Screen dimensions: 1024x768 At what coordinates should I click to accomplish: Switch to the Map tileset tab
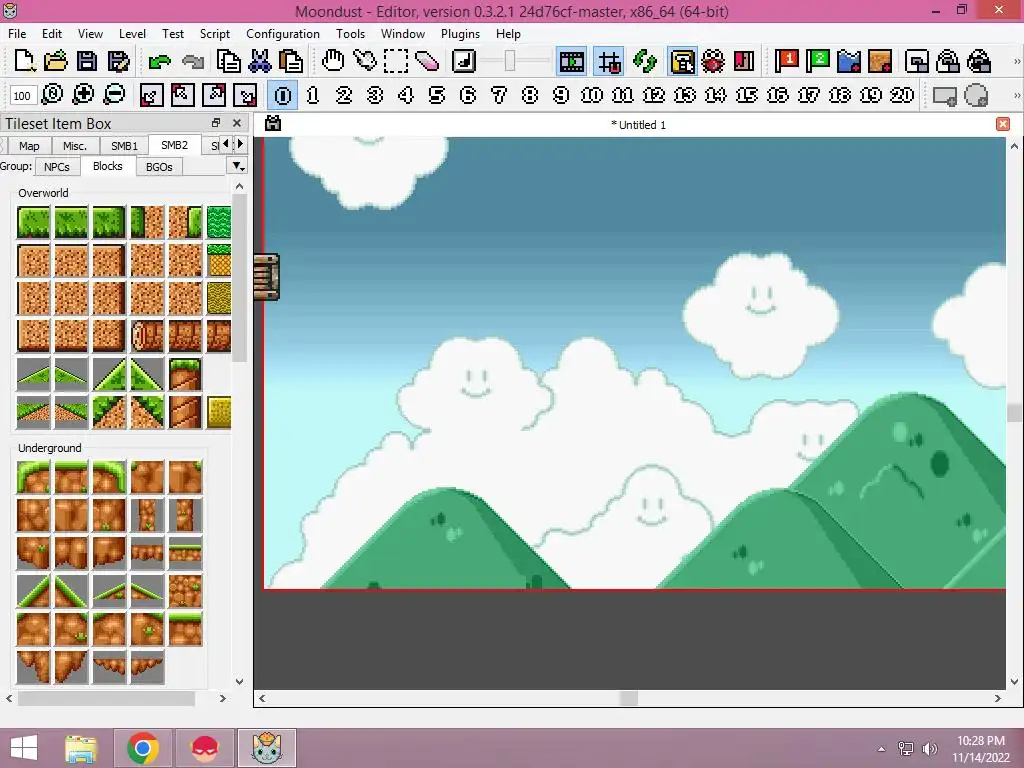pos(29,146)
